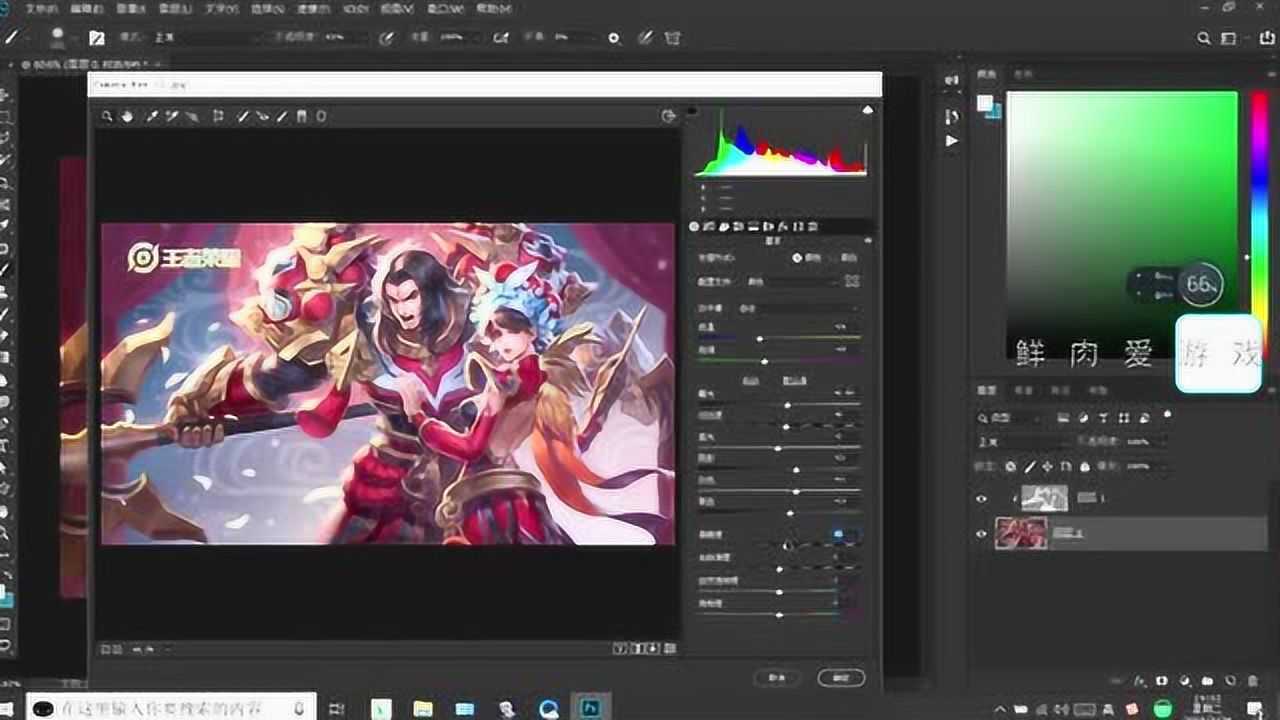The width and height of the screenshot is (1280, 720).
Task: Create a new layer
Action: (1228, 681)
